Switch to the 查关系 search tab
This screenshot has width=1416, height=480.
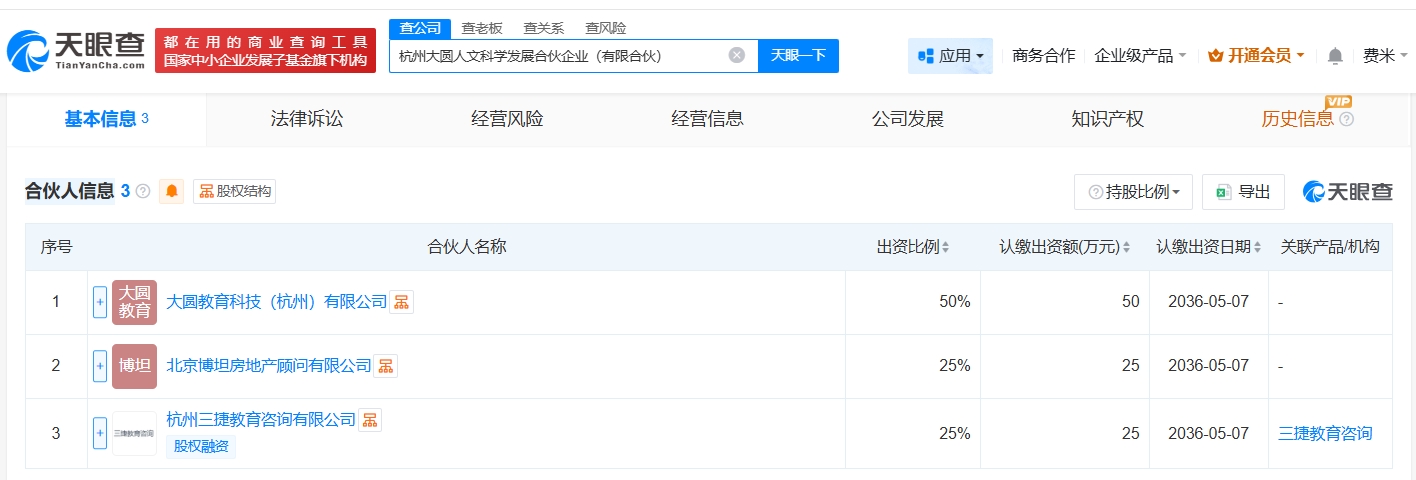click(544, 28)
